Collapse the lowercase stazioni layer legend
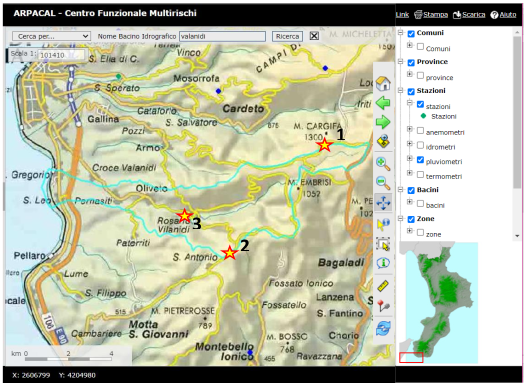Image resolution: width=525 pixels, height=387 pixels. click(x=409, y=103)
